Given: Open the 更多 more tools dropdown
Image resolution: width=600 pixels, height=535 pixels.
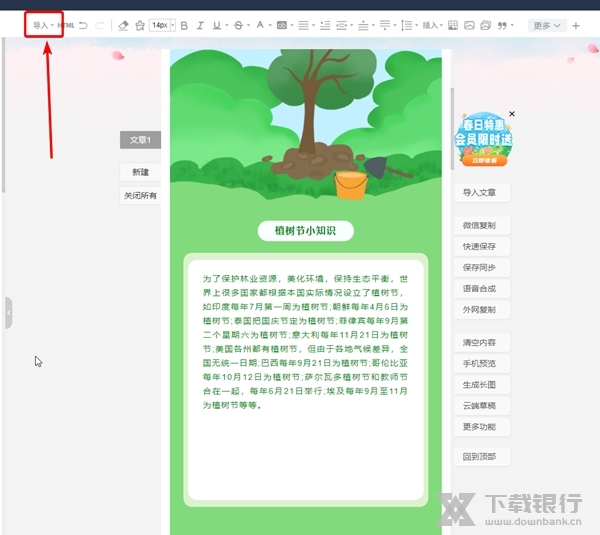Looking at the screenshot, I should point(547,26).
